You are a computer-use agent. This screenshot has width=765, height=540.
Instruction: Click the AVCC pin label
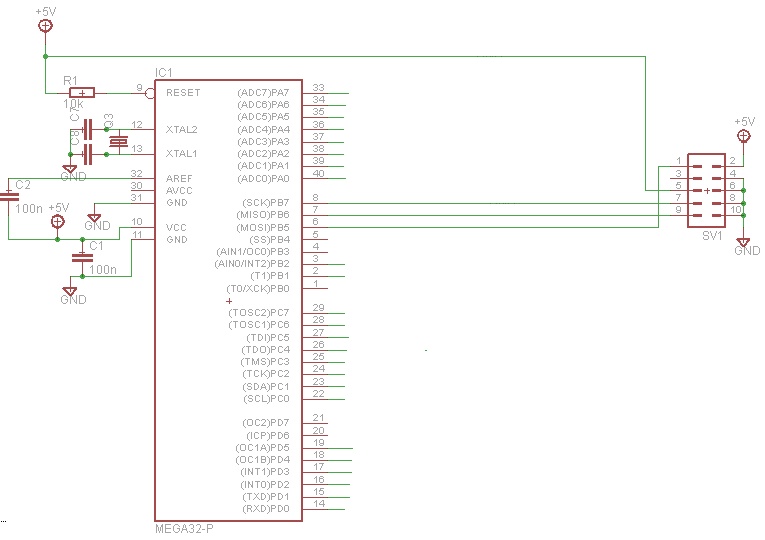tap(179, 191)
